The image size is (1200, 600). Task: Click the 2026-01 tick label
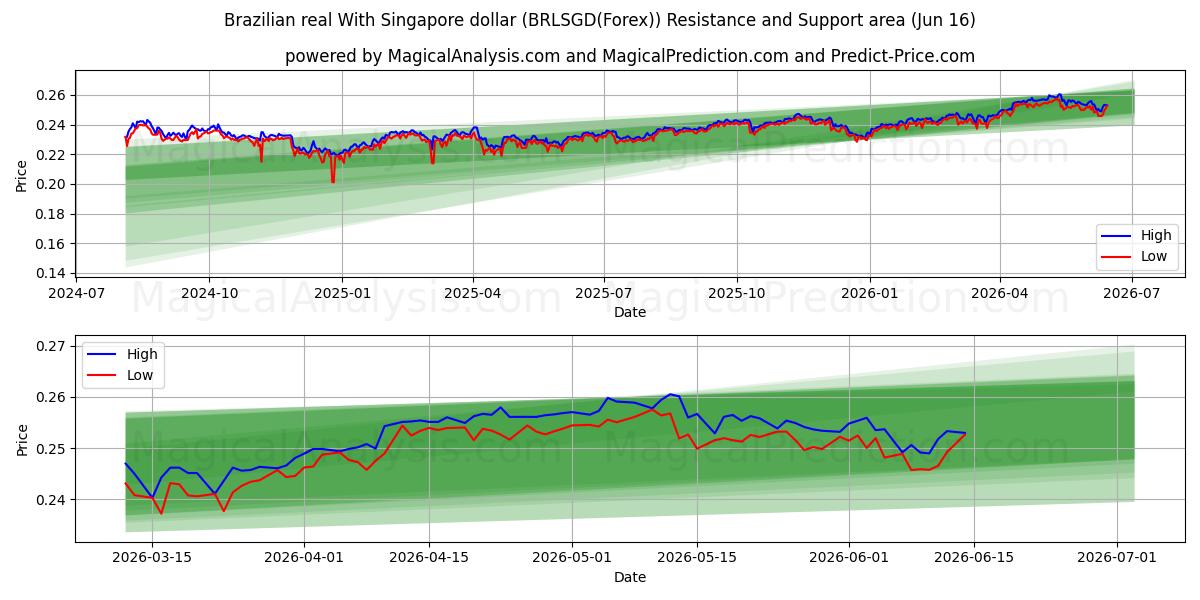click(869, 293)
